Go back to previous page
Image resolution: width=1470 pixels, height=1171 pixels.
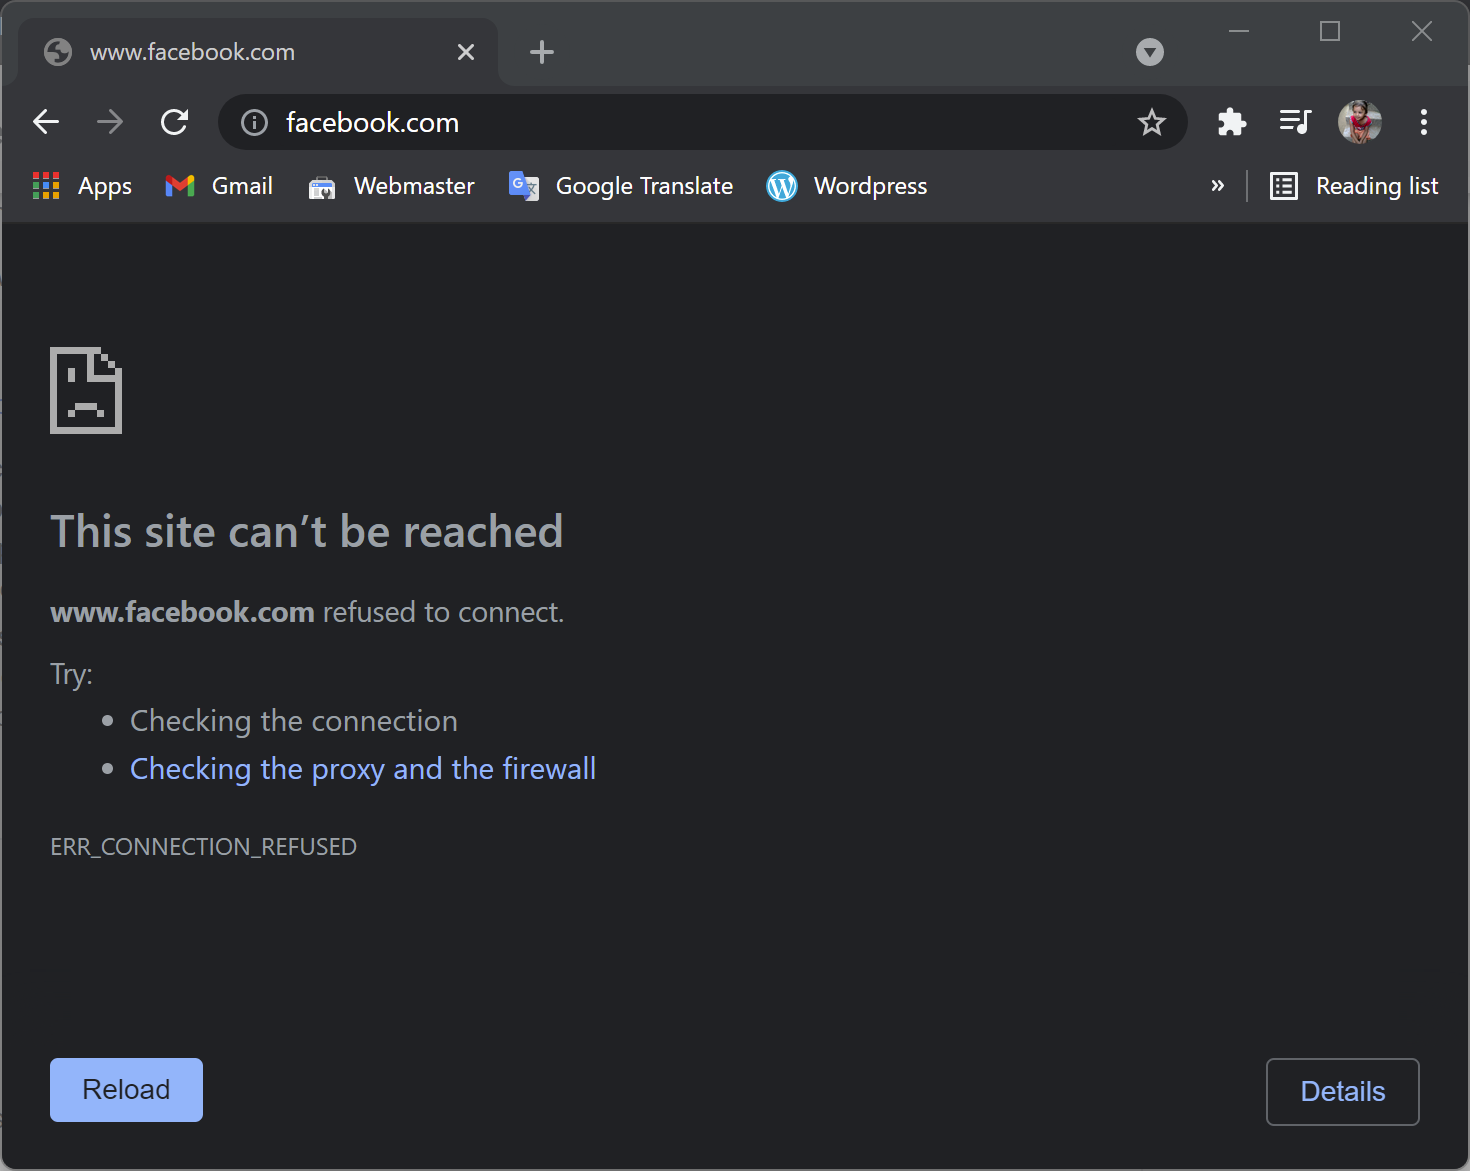coord(46,122)
